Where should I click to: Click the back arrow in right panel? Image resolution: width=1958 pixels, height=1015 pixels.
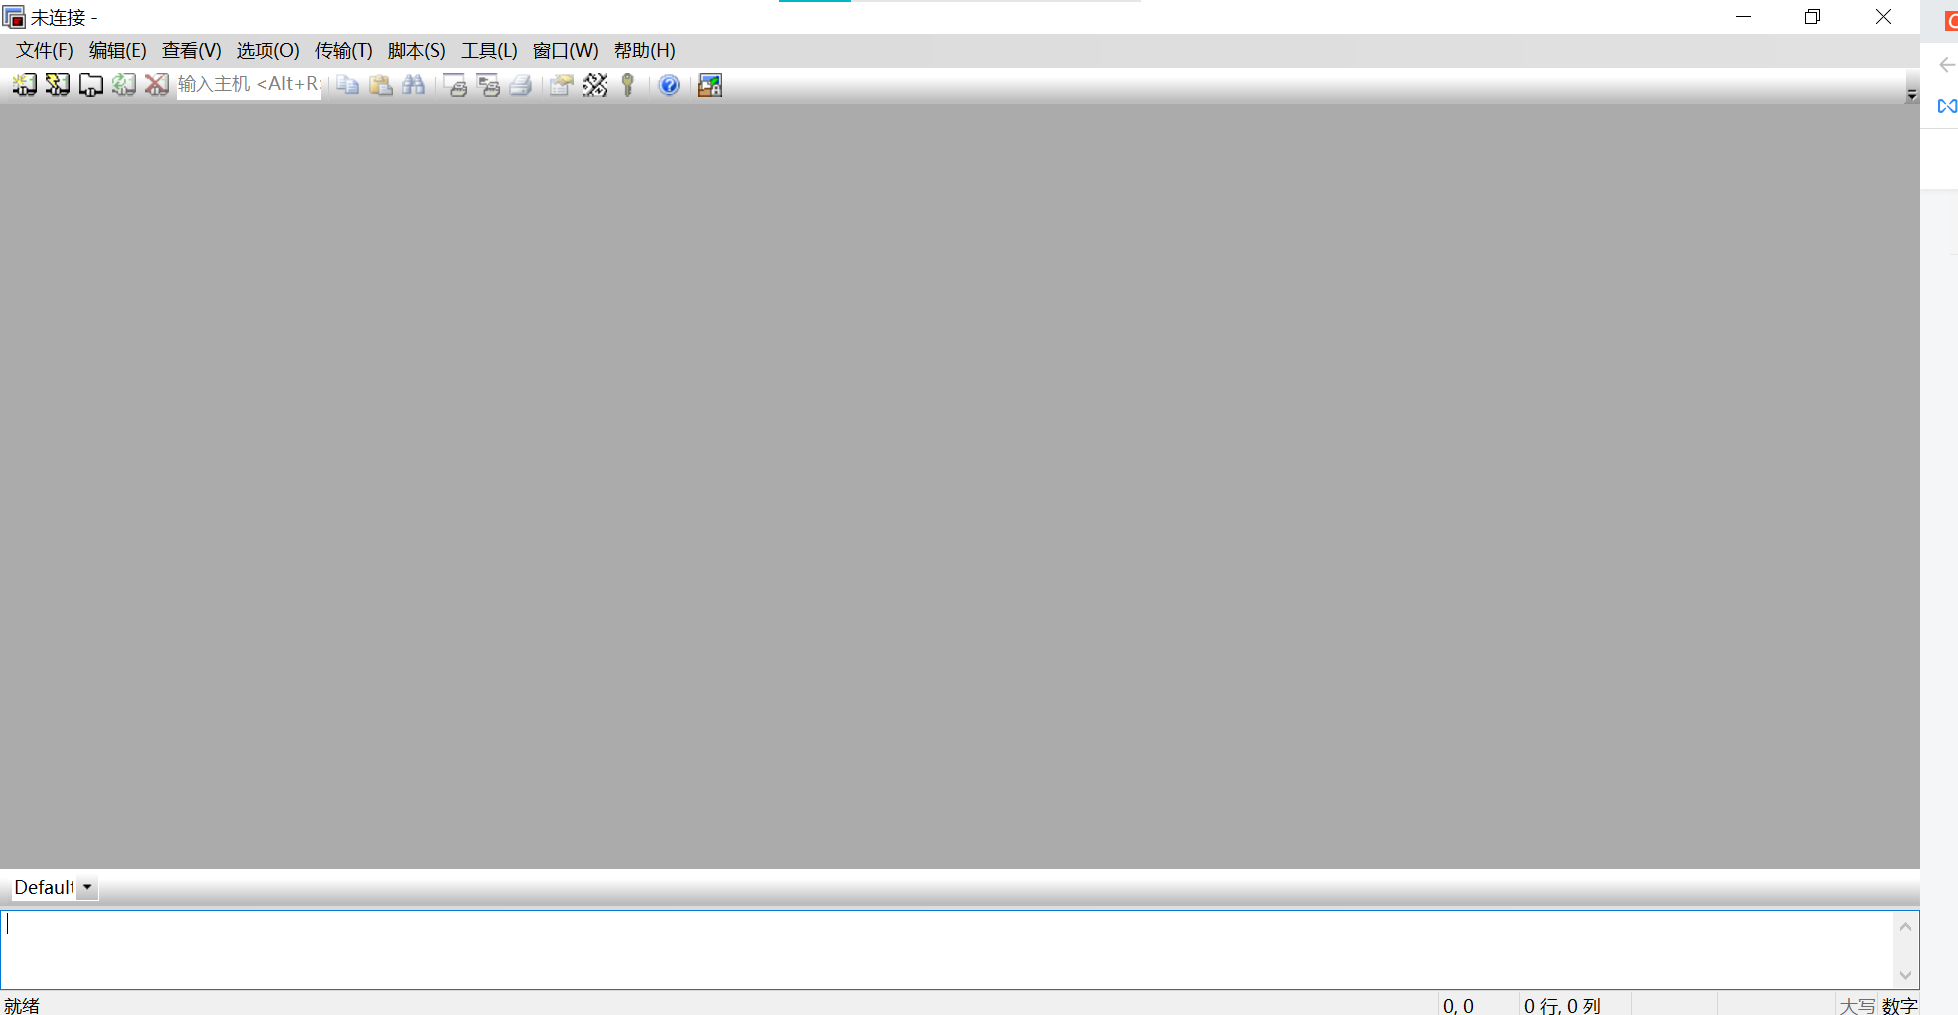coord(1946,65)
